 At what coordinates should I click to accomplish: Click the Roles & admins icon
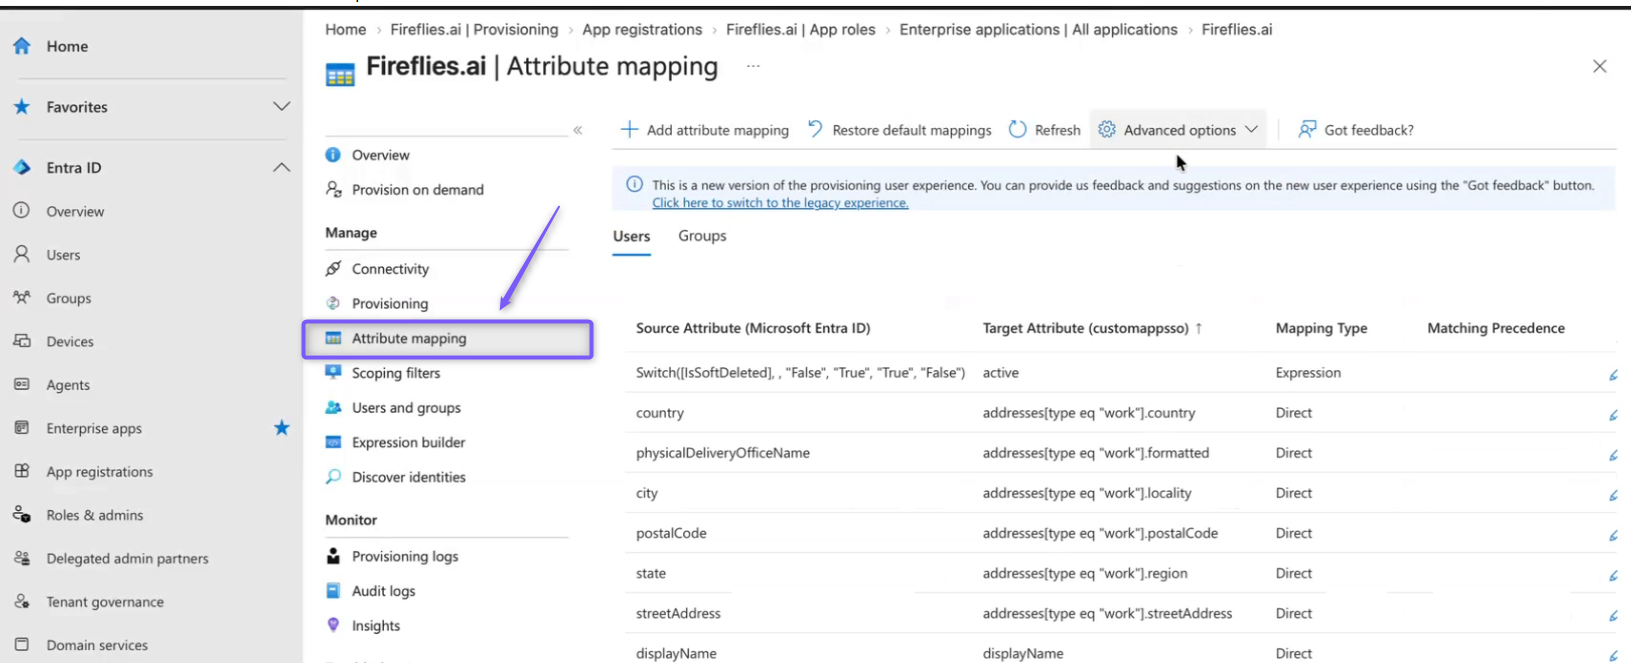[22, 515]
